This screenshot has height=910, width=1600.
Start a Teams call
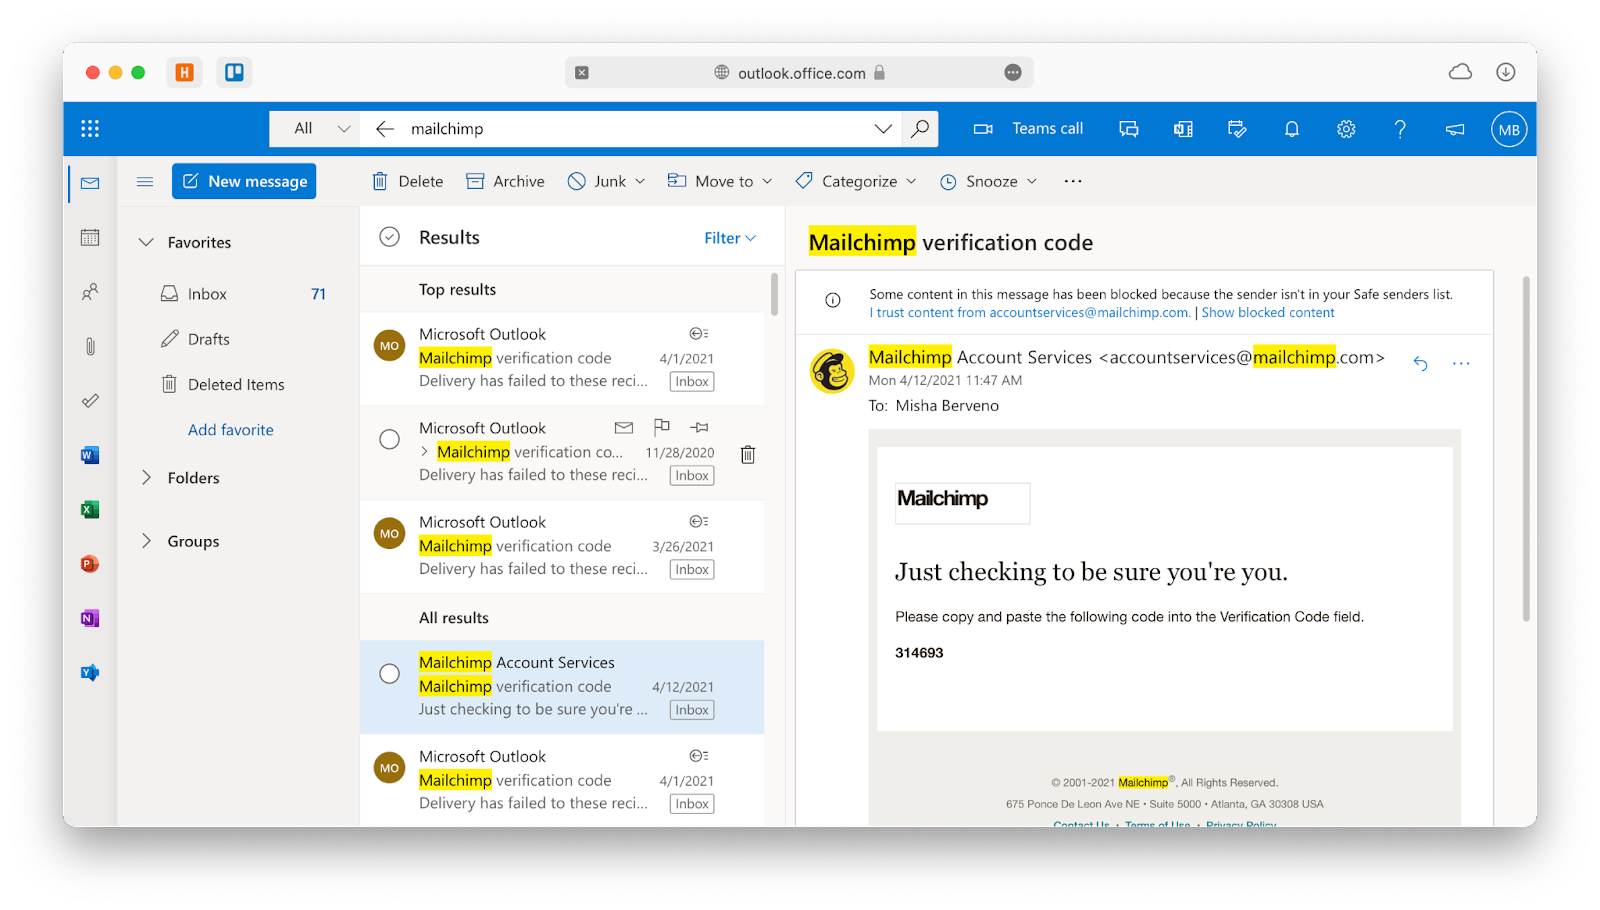pyautogui.click(x=1028, y=129)
